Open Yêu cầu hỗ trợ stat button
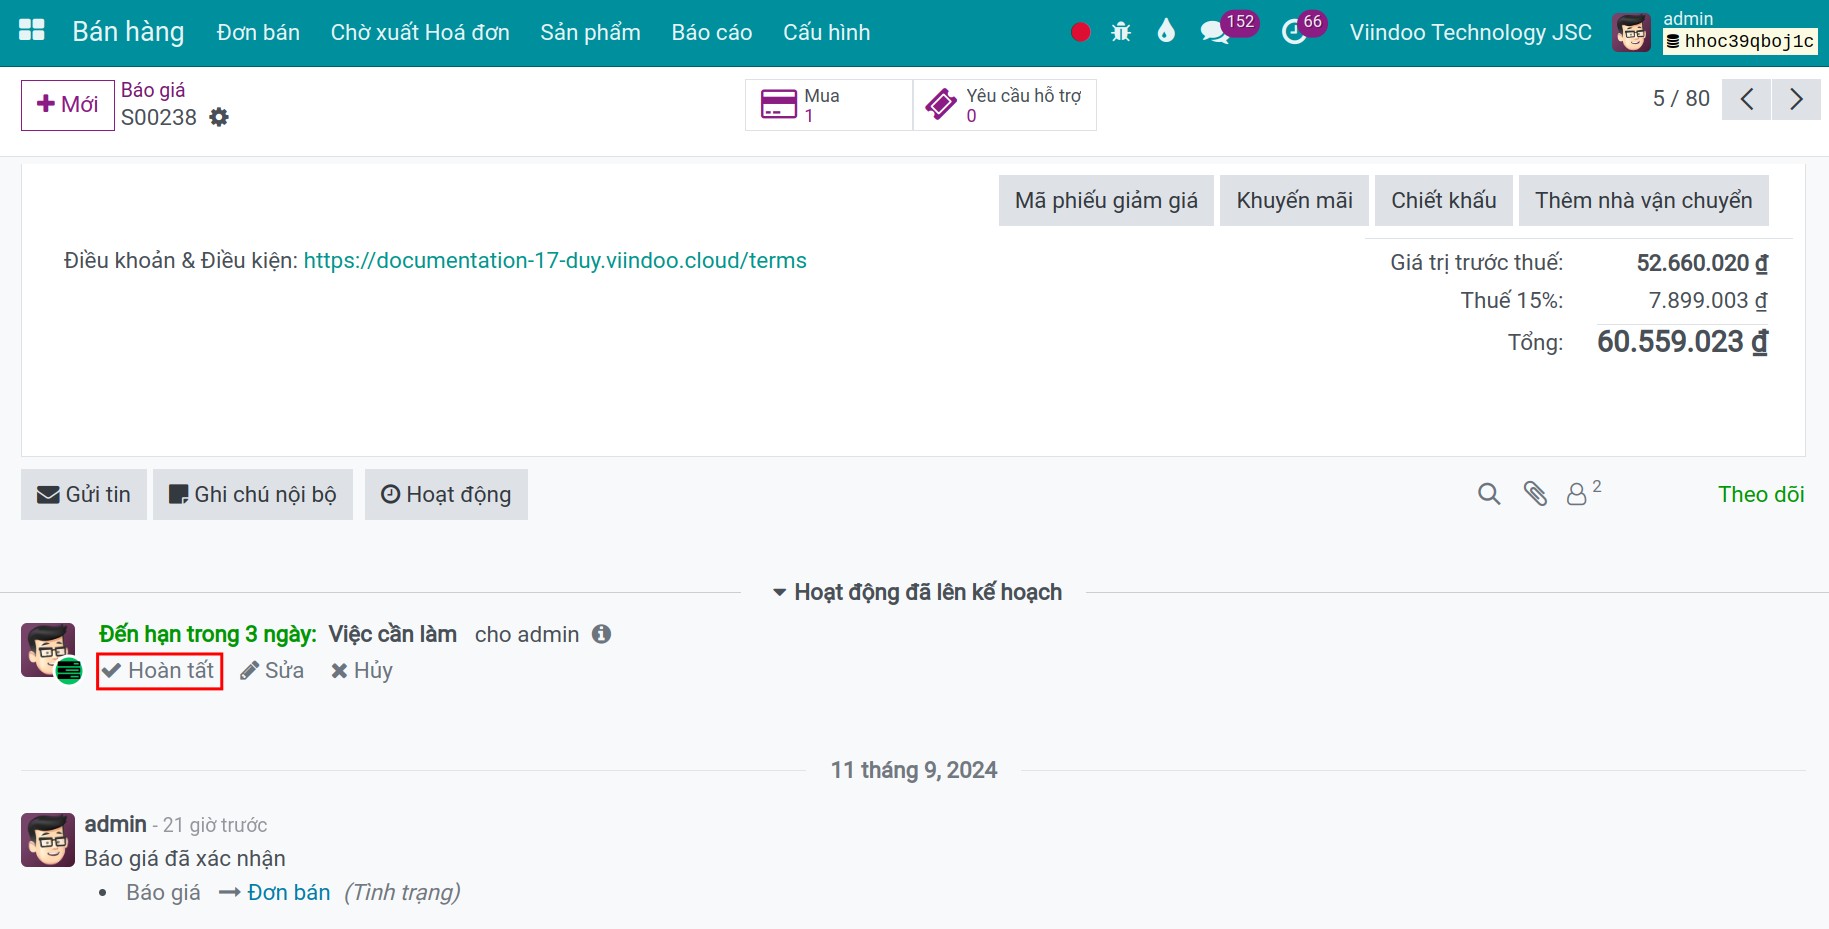 tap(1005, 105)
